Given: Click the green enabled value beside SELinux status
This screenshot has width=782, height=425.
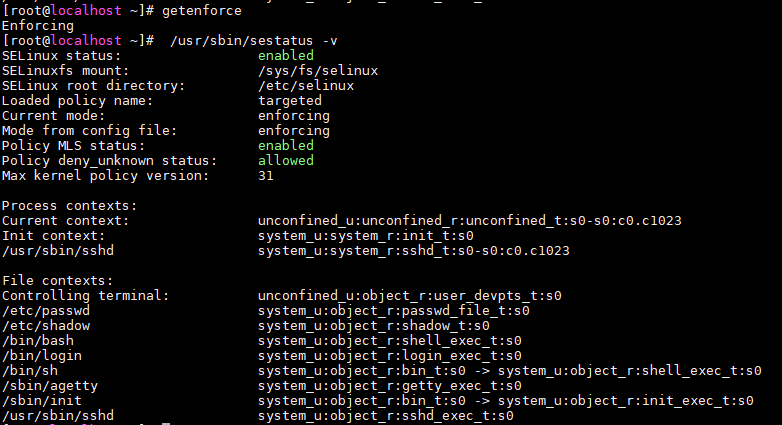Looking at the screenshot, I should pos(285,56).
